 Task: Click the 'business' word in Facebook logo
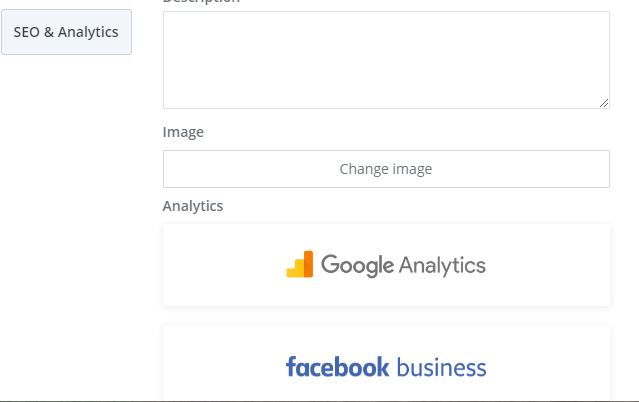441,367
